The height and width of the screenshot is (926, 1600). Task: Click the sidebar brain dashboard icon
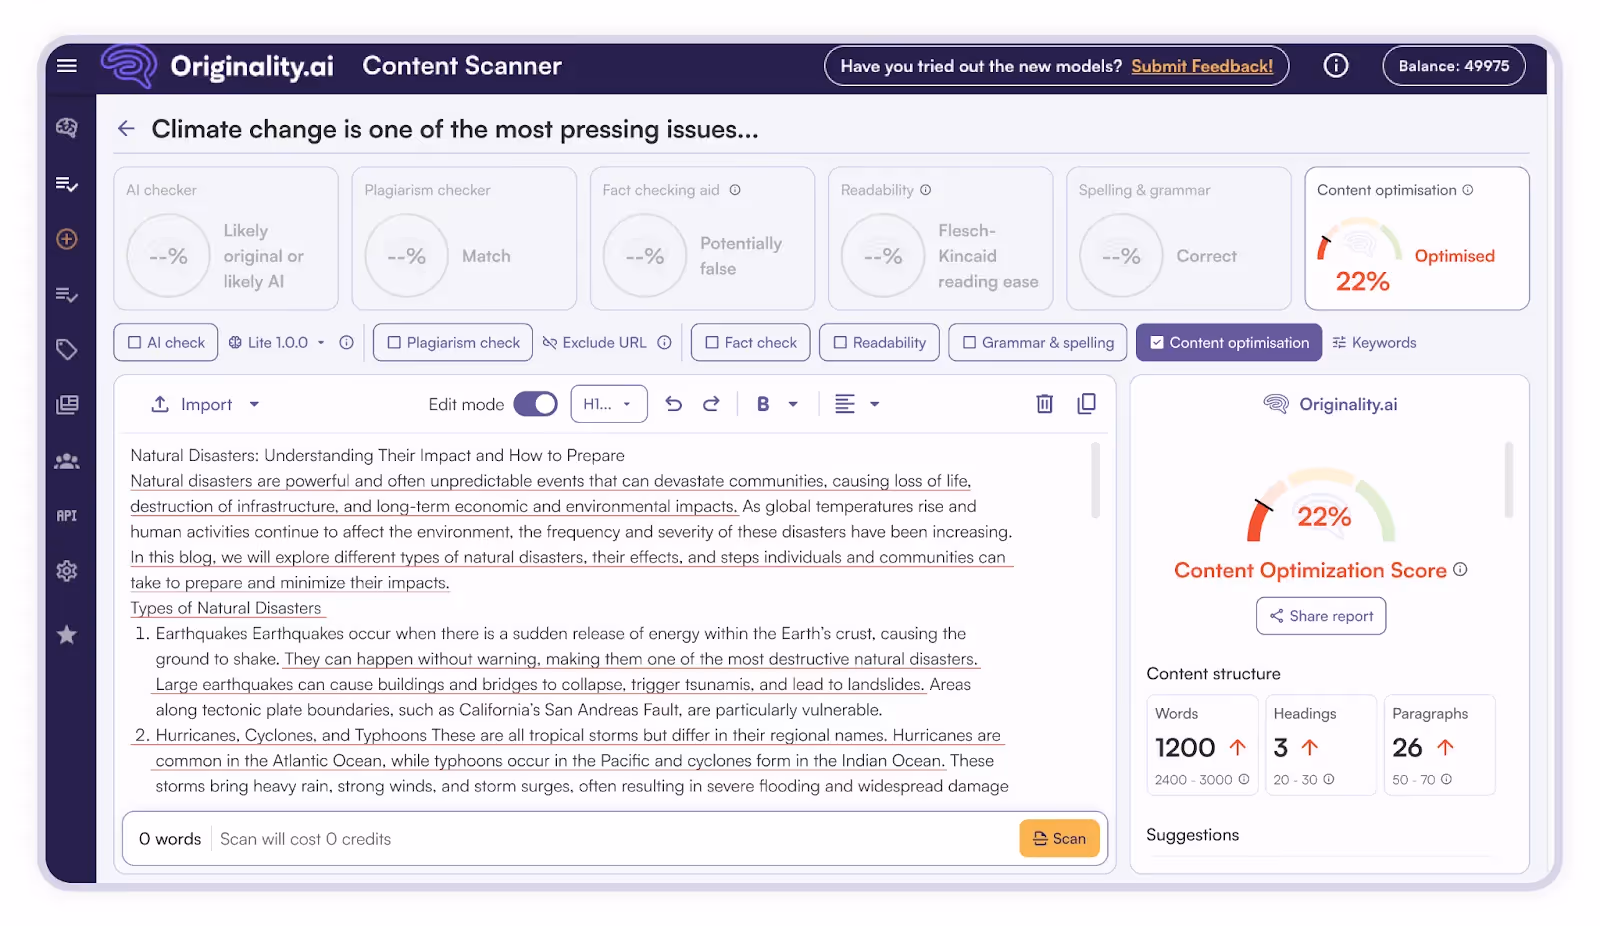click(x=67, y=128)
